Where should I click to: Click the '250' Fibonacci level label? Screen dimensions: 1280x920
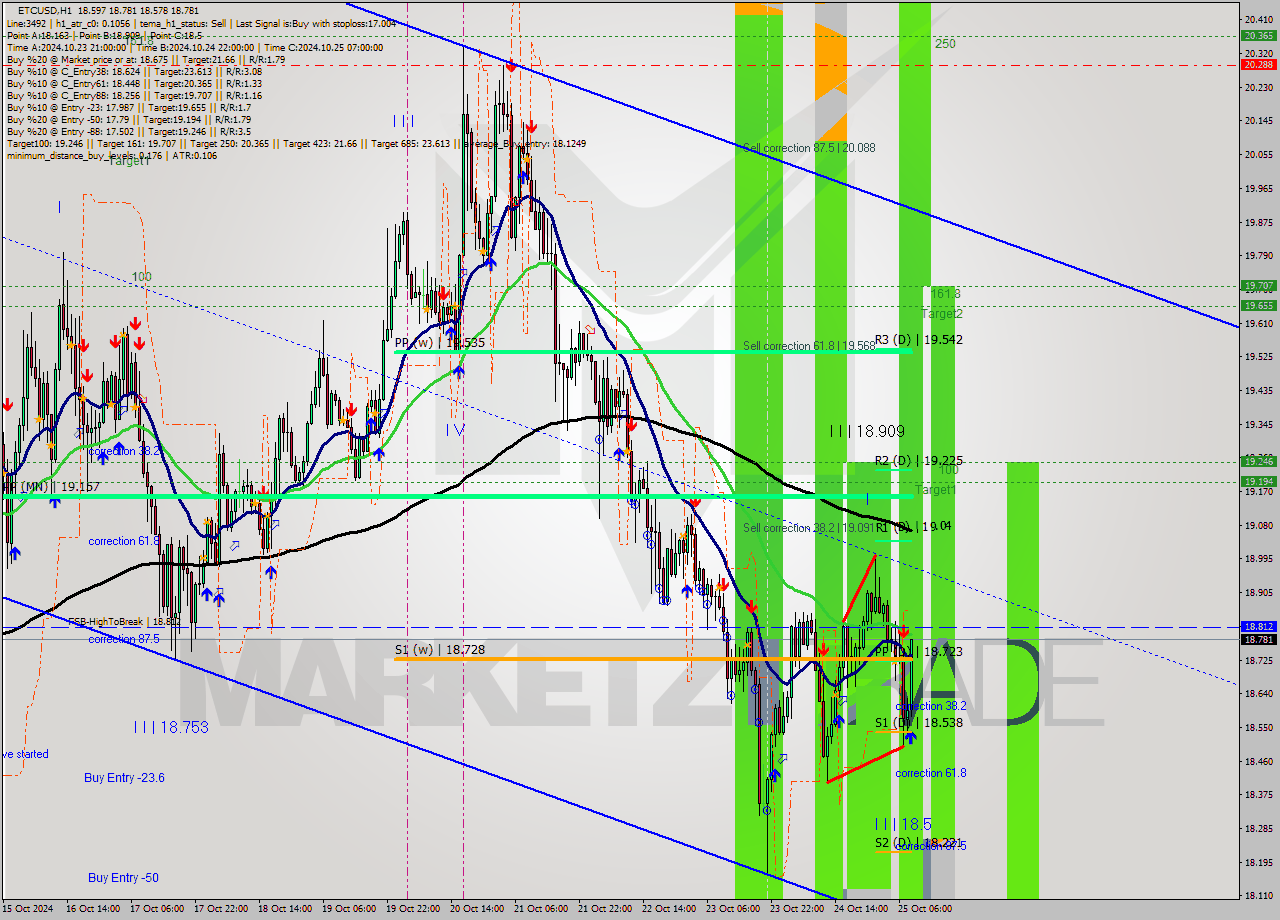click(x=945, y=44)
